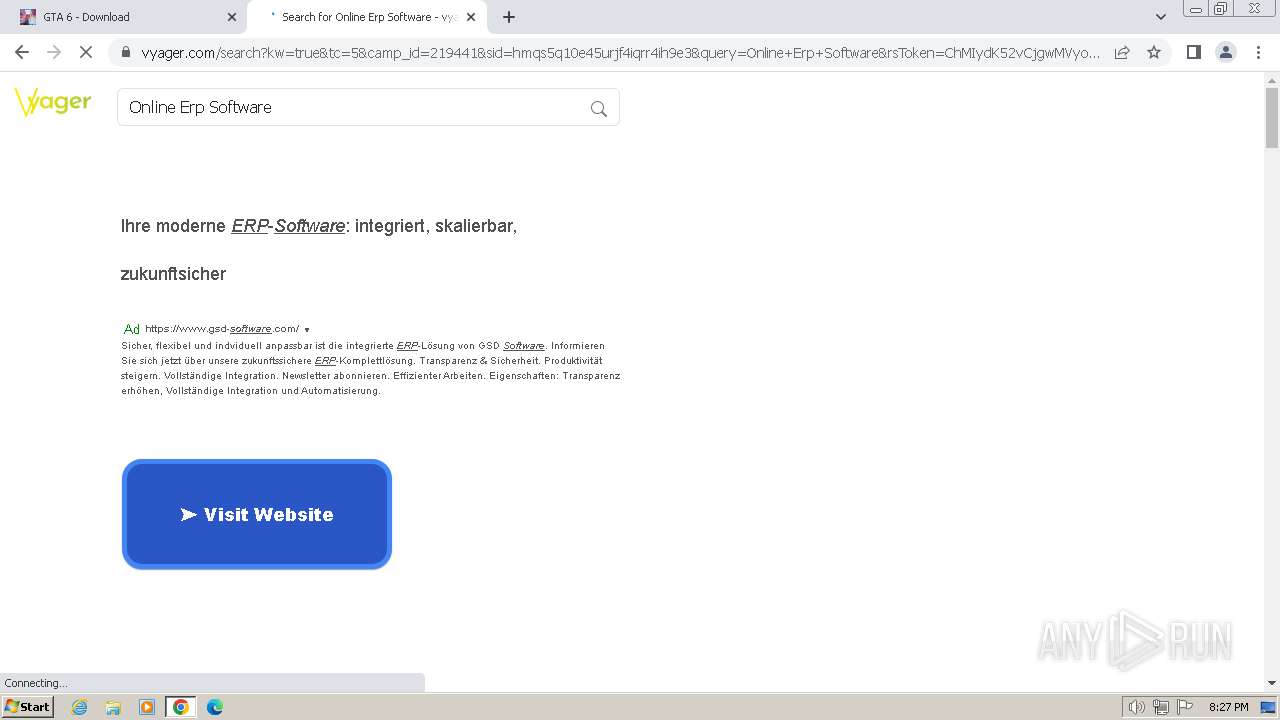
Task: Expand the ad URL dropdown arrow
Action: (307, 330)
